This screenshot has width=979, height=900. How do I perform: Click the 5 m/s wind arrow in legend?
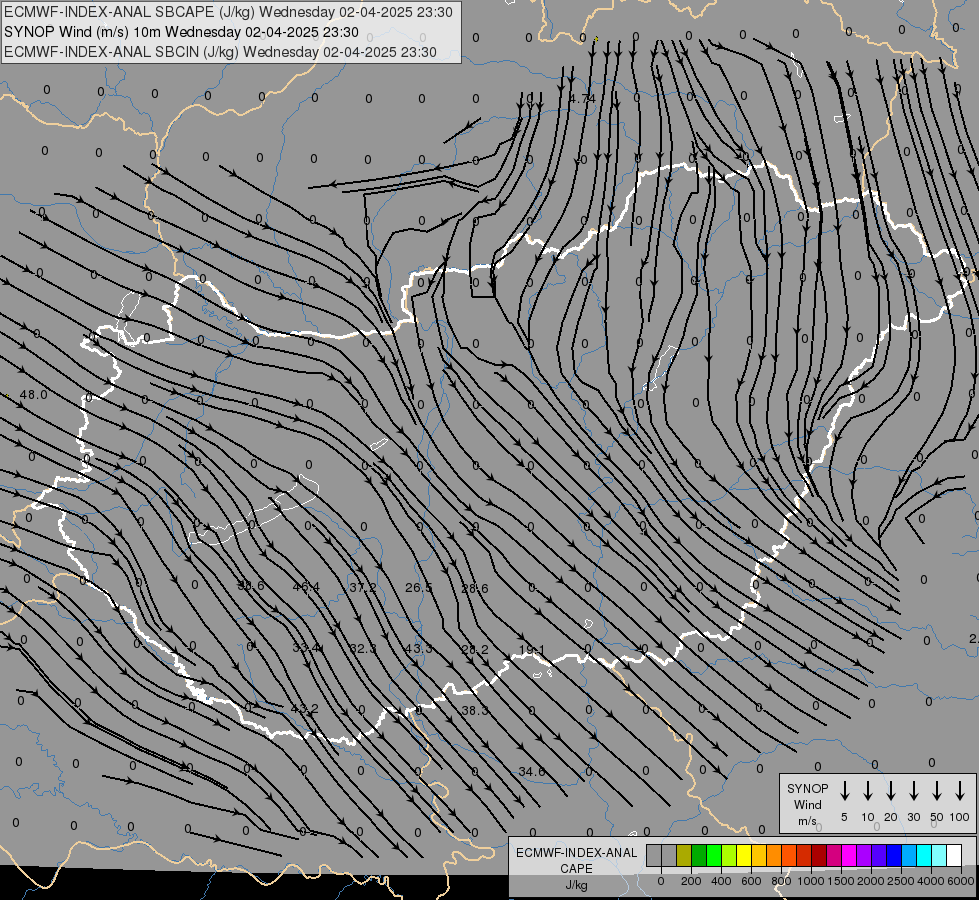(x=844, y=791)
